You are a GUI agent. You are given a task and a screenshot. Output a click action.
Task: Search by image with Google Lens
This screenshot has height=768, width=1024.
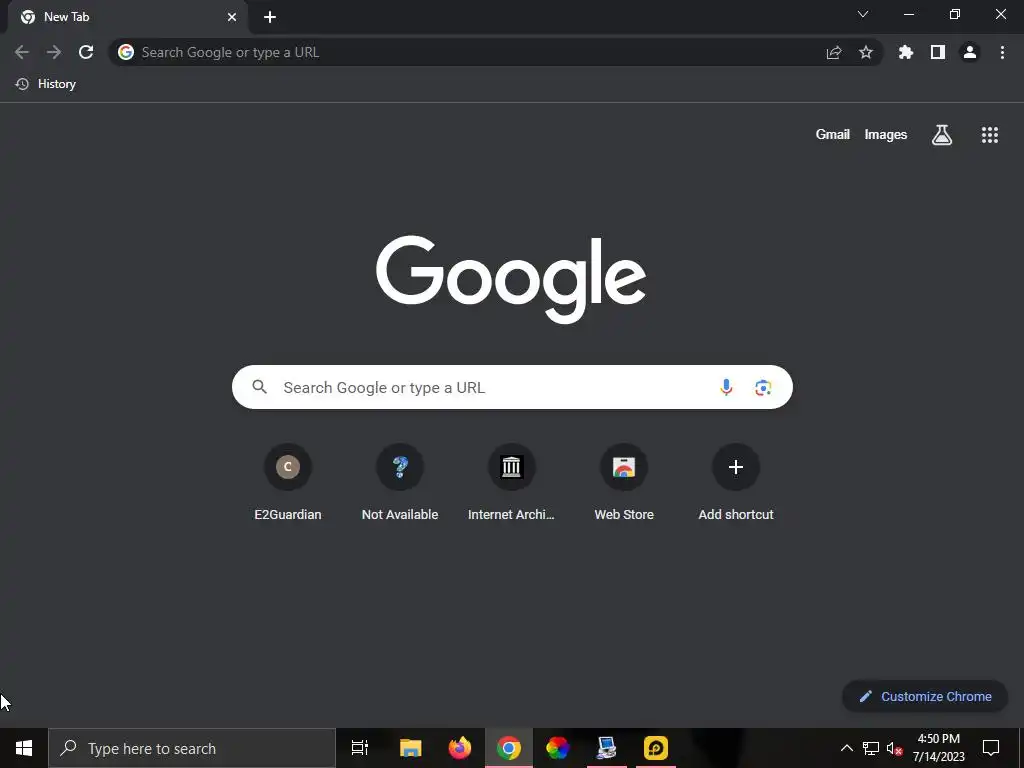click(x=763, y=387)
